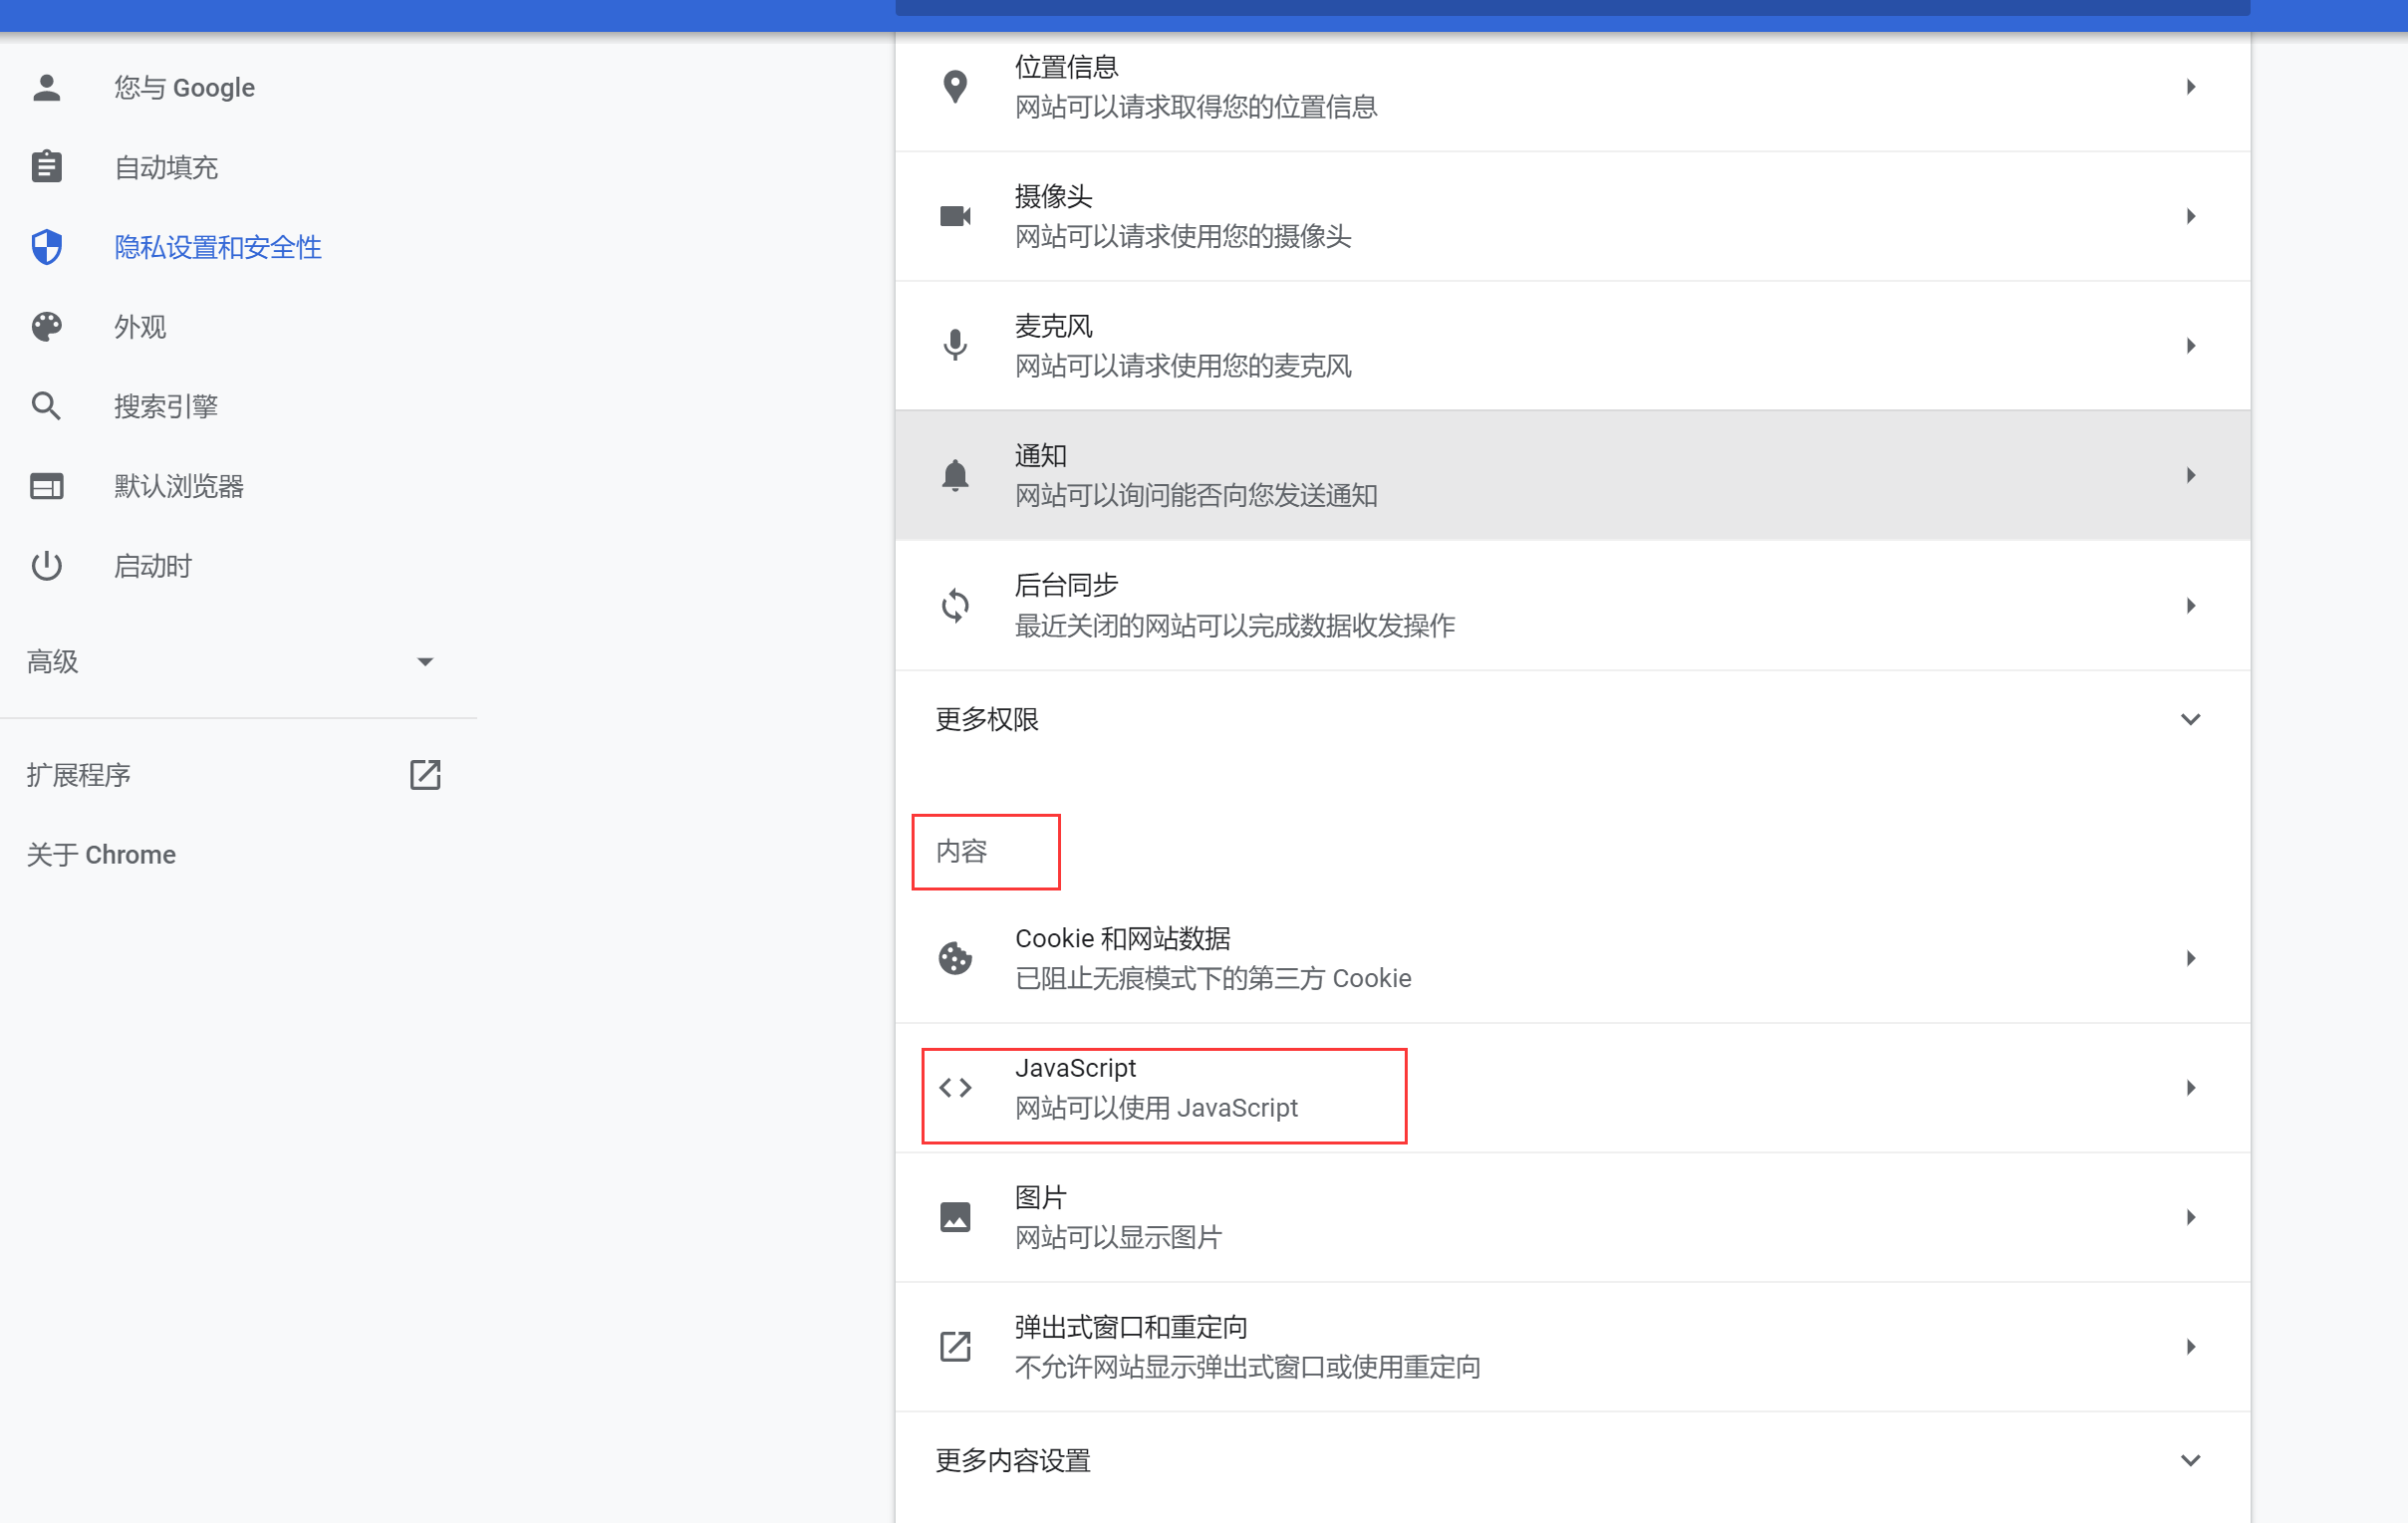
Task: Expand 更多内容设置 section
Action: pos(2190,1460)
